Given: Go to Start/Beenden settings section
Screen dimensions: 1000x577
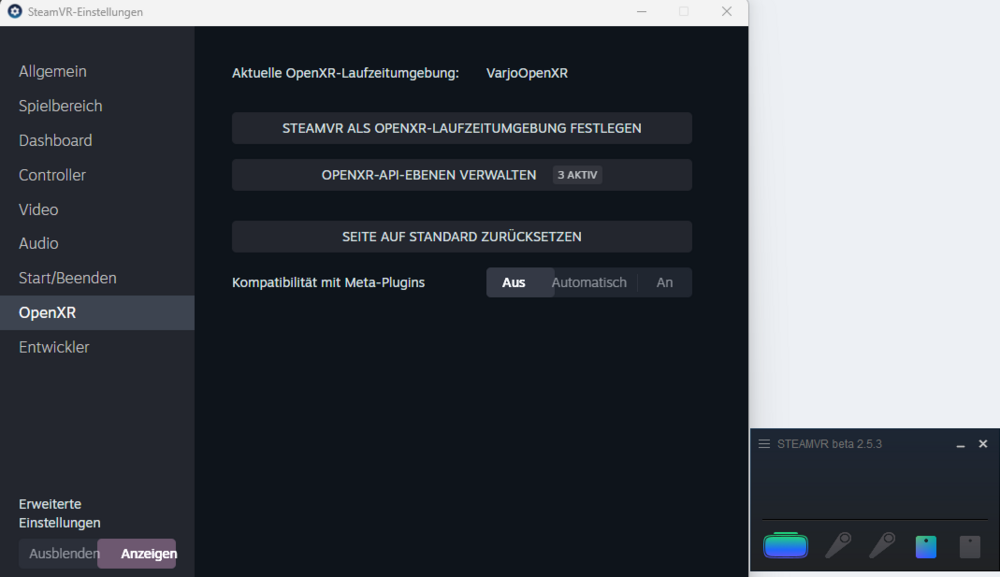Looking at the screenshot, I should click(97, 278).
